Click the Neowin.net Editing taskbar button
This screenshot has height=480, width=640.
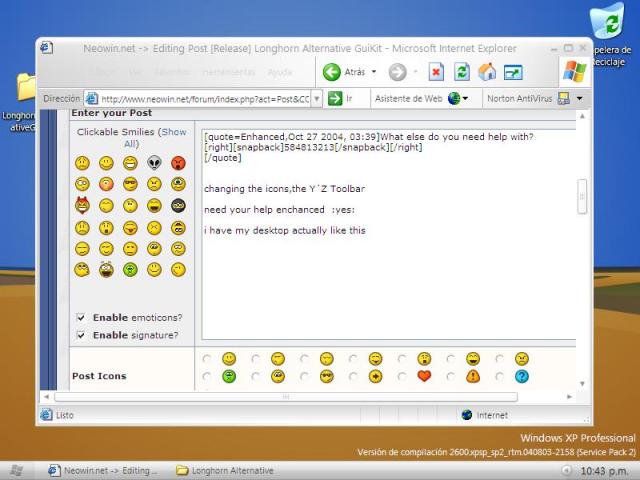click(103, 471)
